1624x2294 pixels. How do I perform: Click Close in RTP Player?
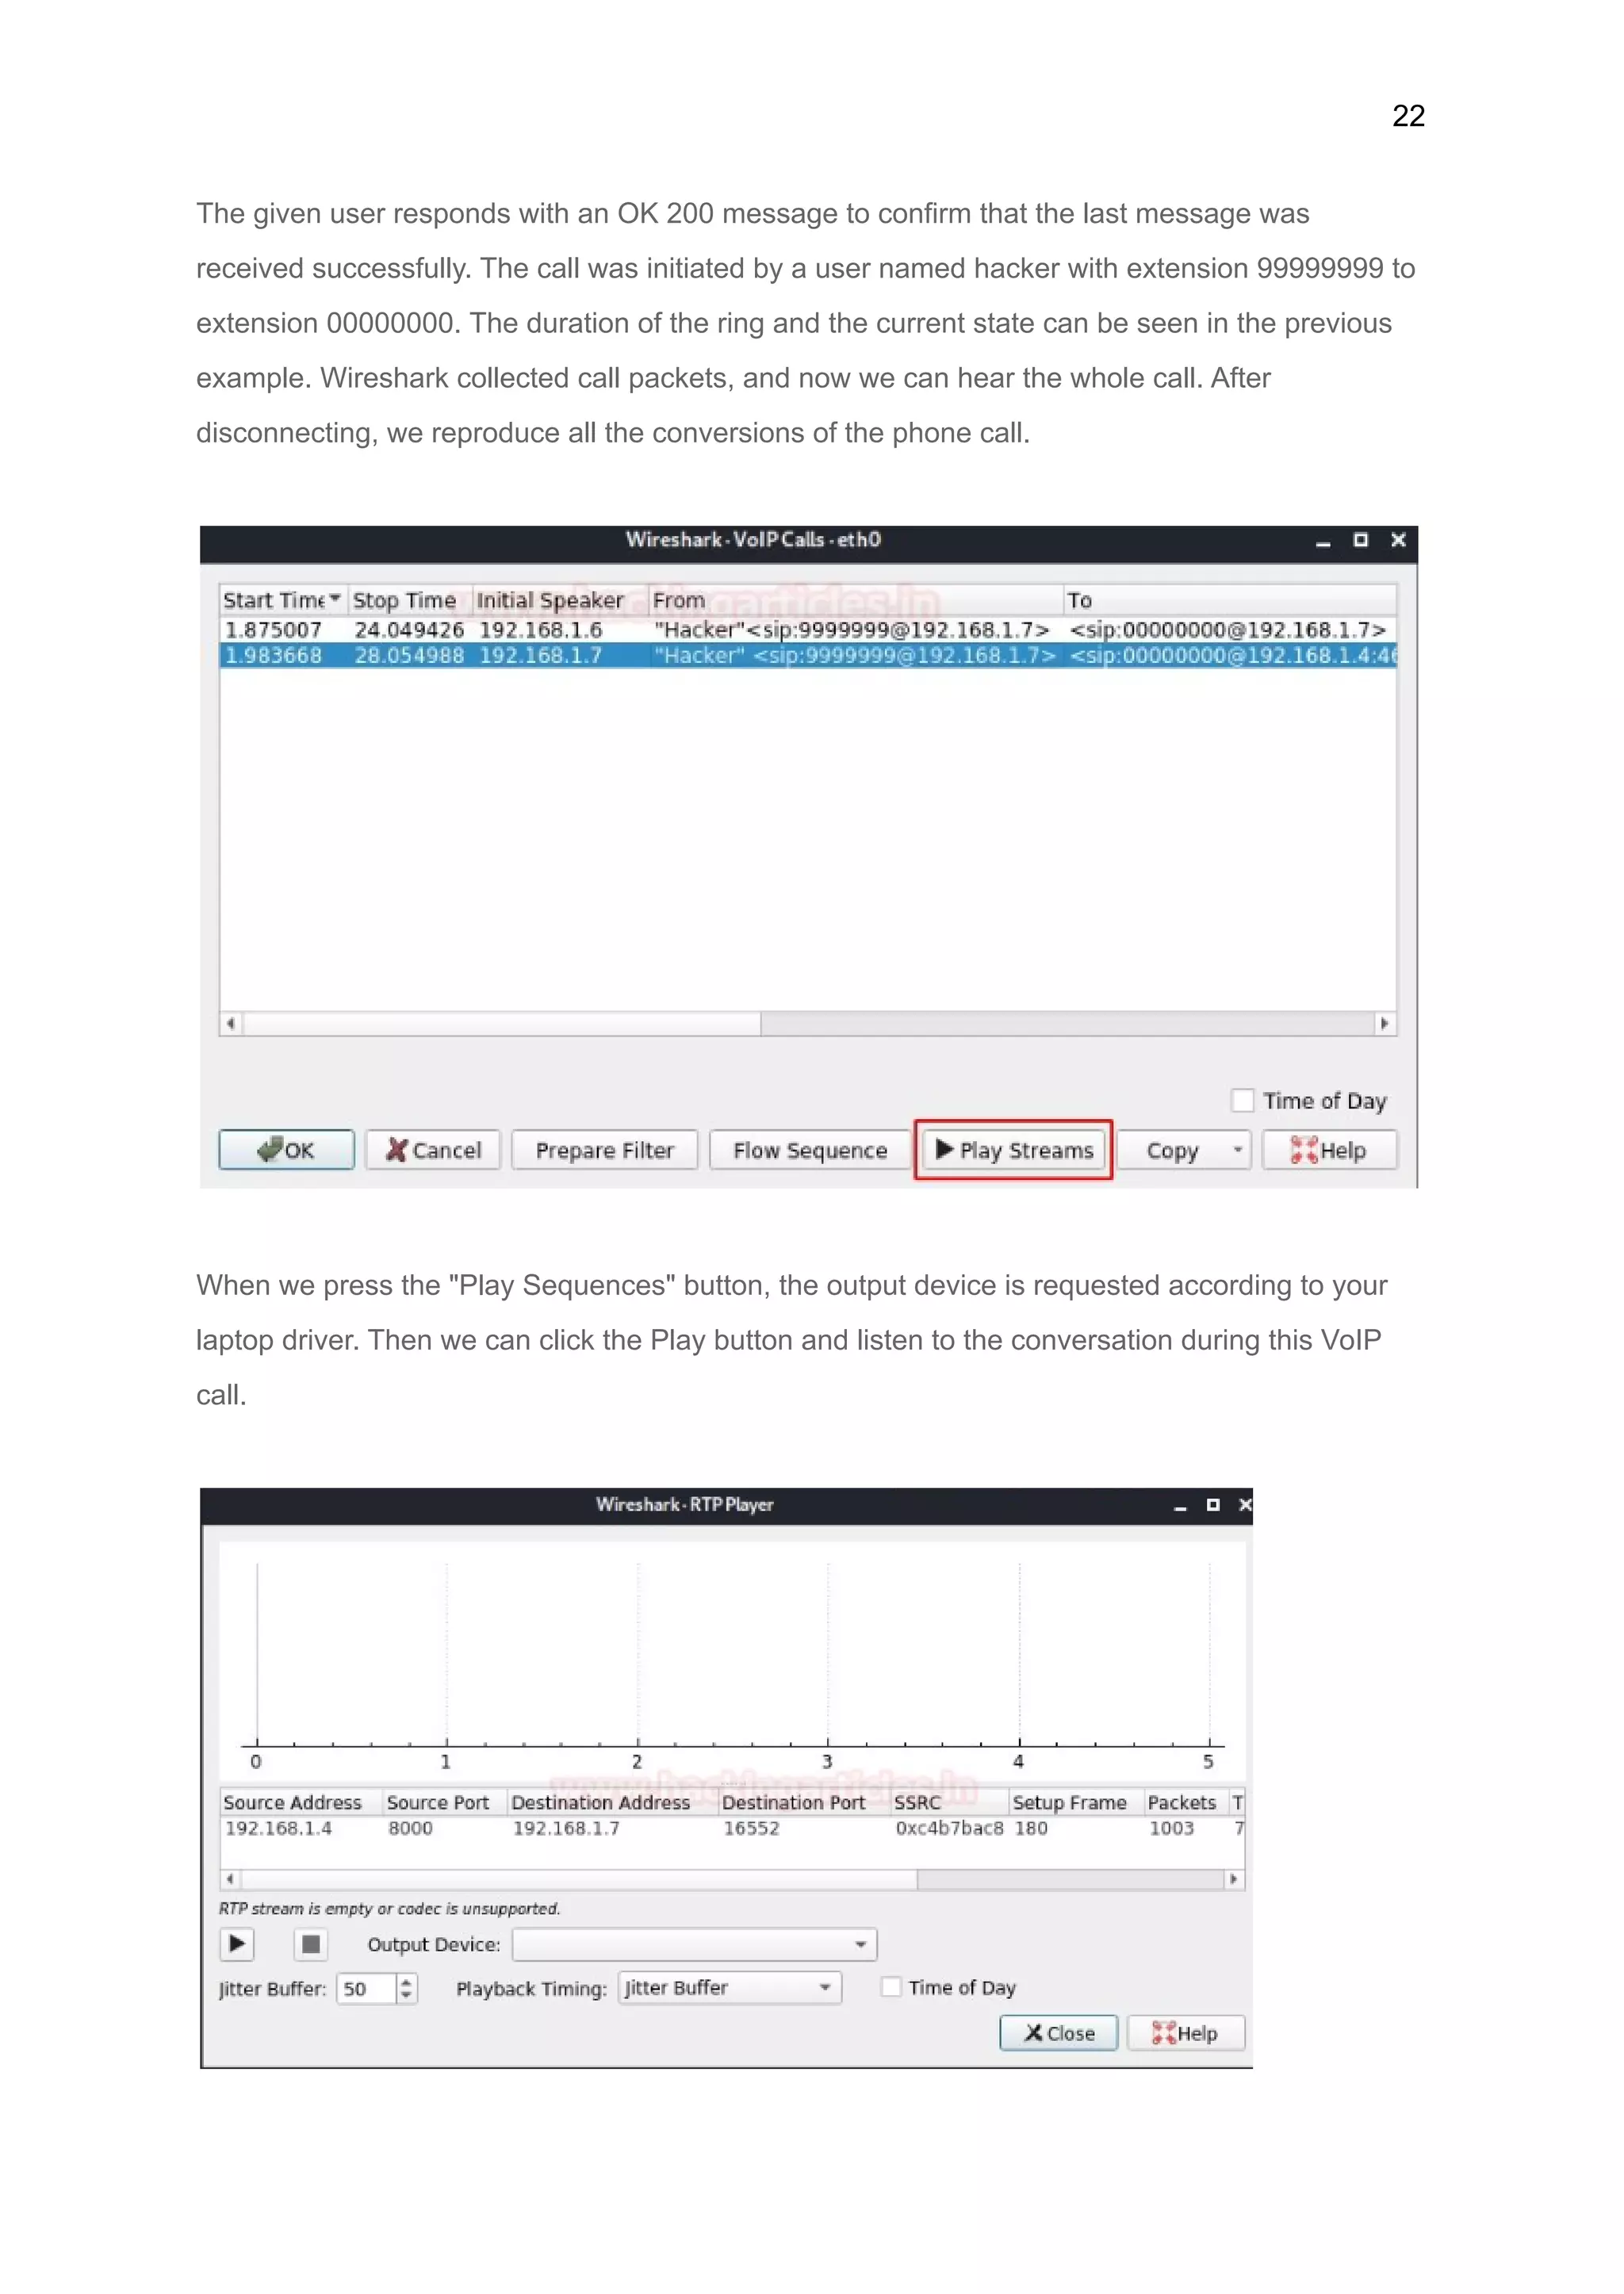pos(1058,2033)
